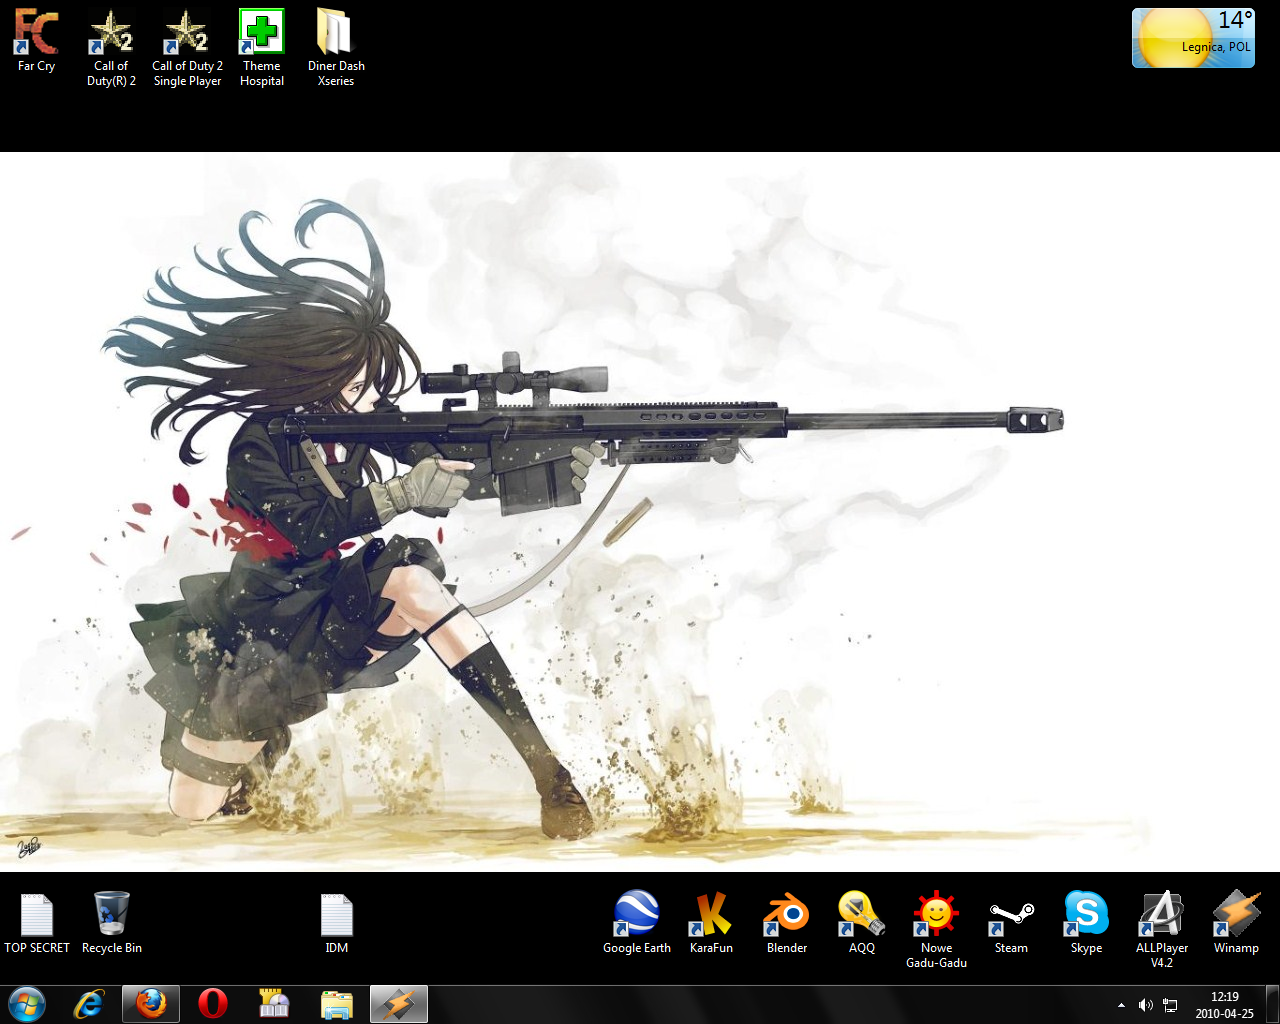The height and width of the screenshot is (1024, 1280).
Task: Select the IDM file on desktop
Action: point(337,923)
